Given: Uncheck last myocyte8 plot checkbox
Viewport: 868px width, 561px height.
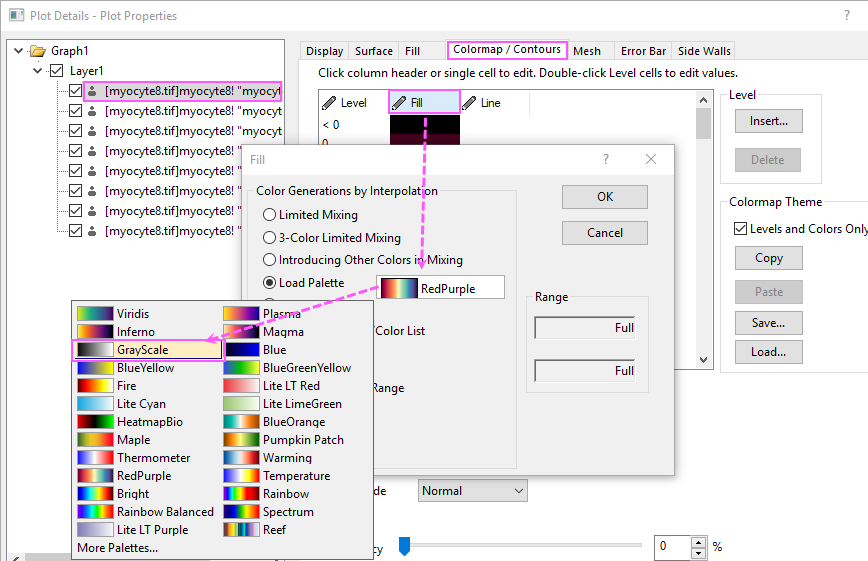Looking at the screenshot, I should pos(75,230).
